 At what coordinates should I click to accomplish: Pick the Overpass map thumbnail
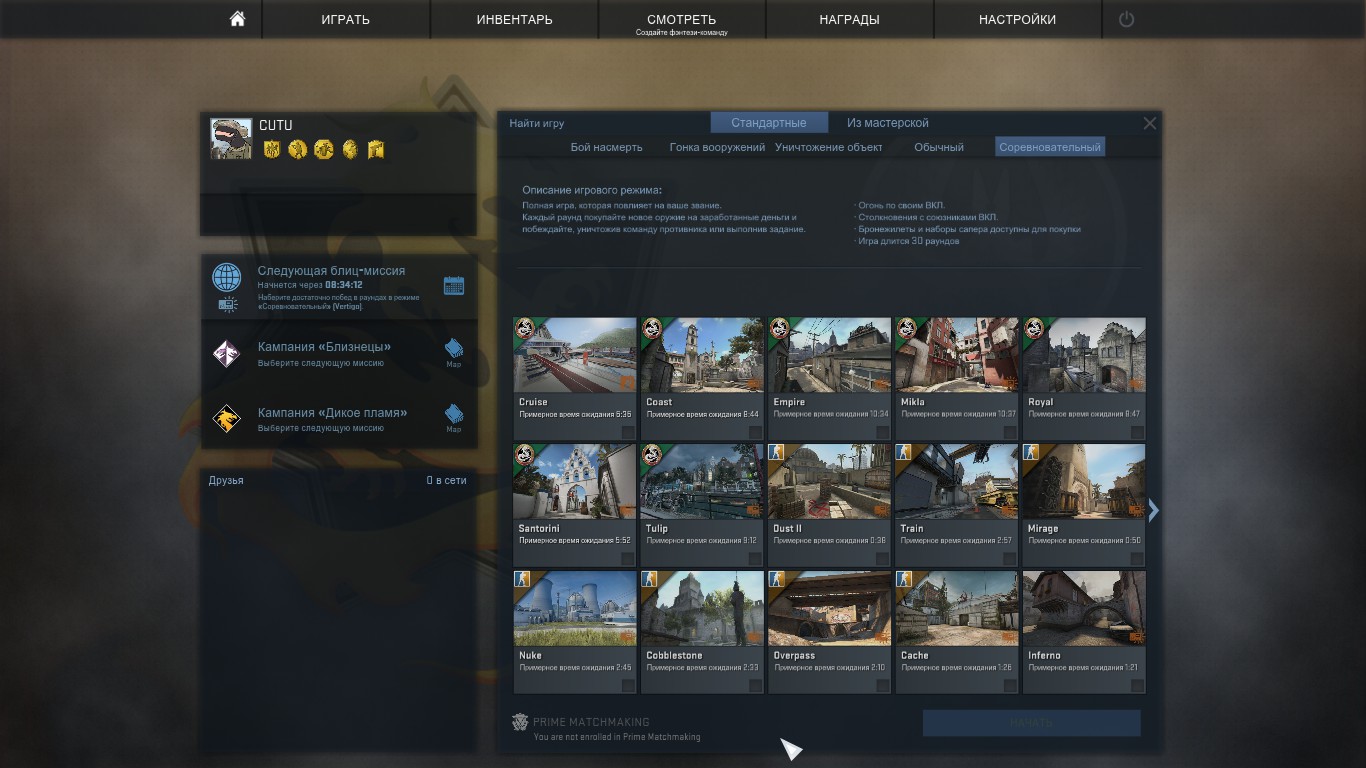pyautogui.click(x=829, y=609)
